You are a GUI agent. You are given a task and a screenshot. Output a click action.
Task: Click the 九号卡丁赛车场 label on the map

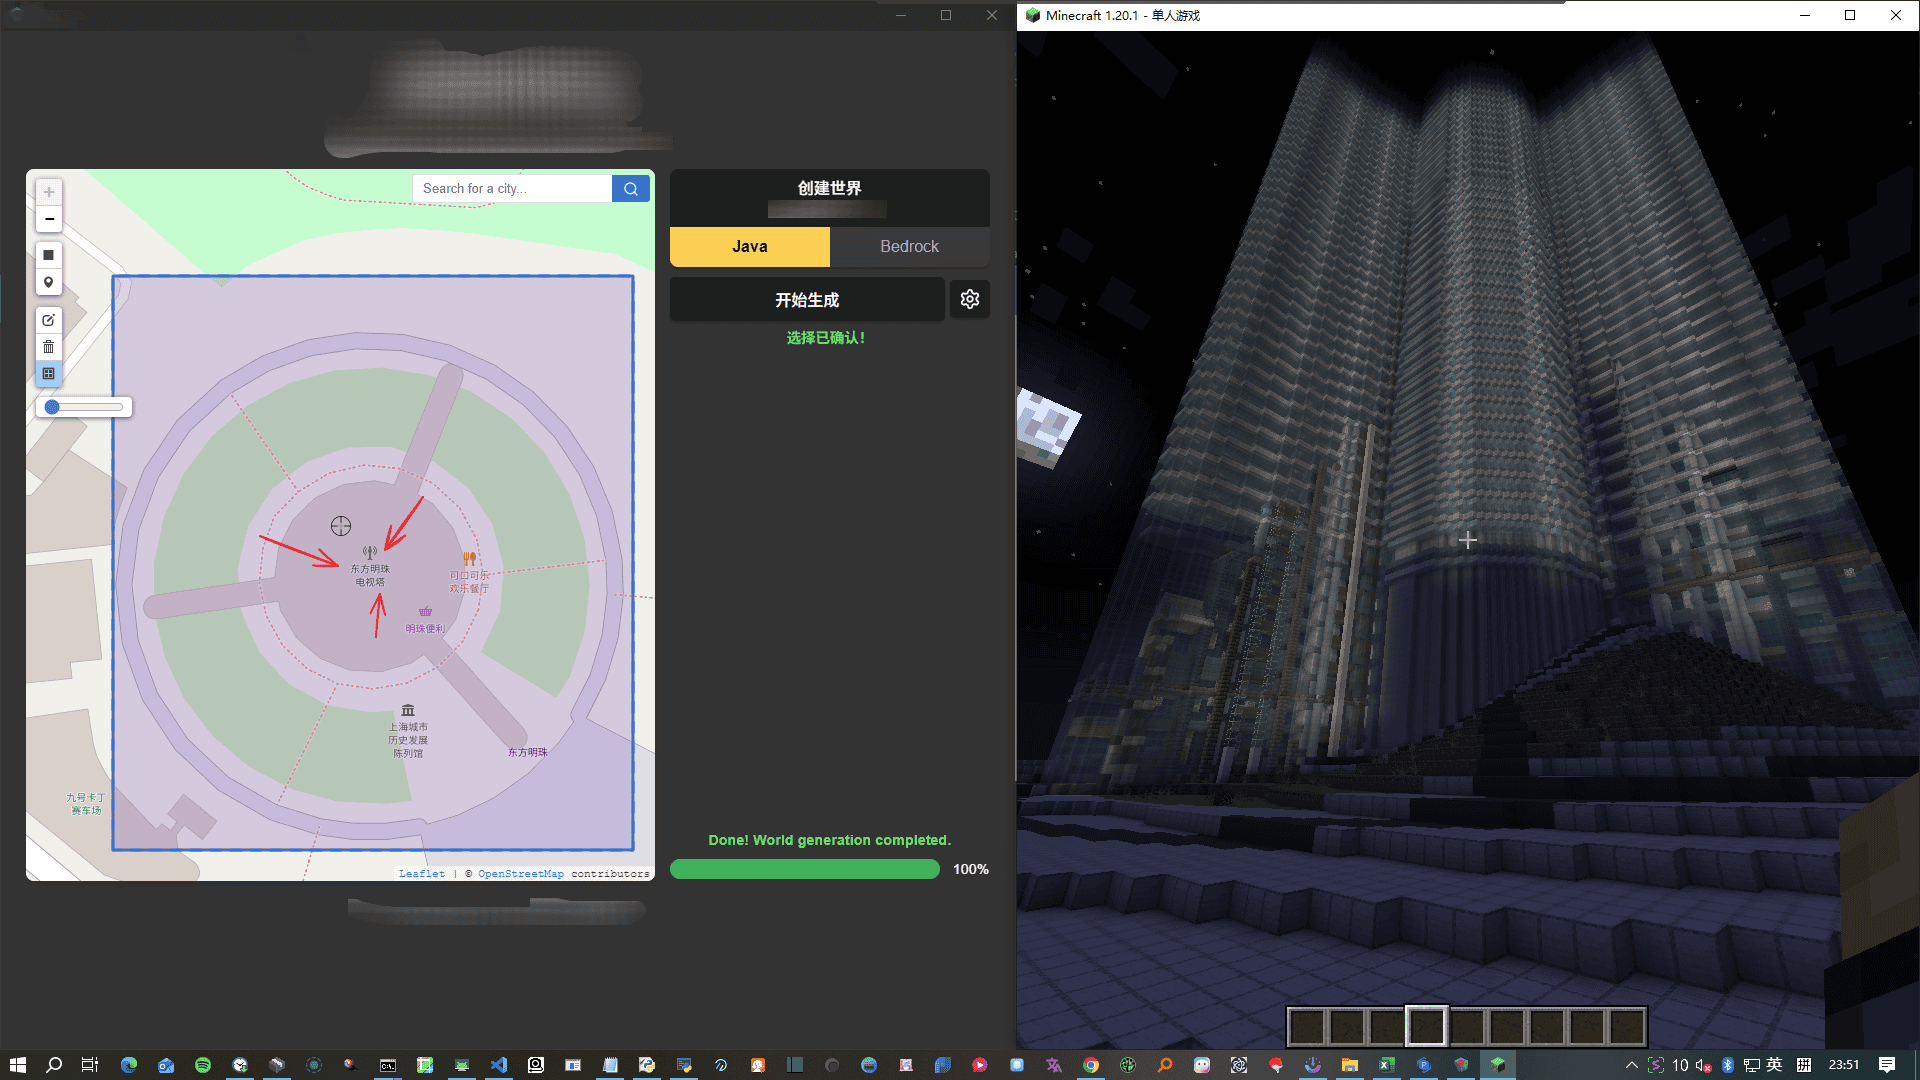(86, 804)
